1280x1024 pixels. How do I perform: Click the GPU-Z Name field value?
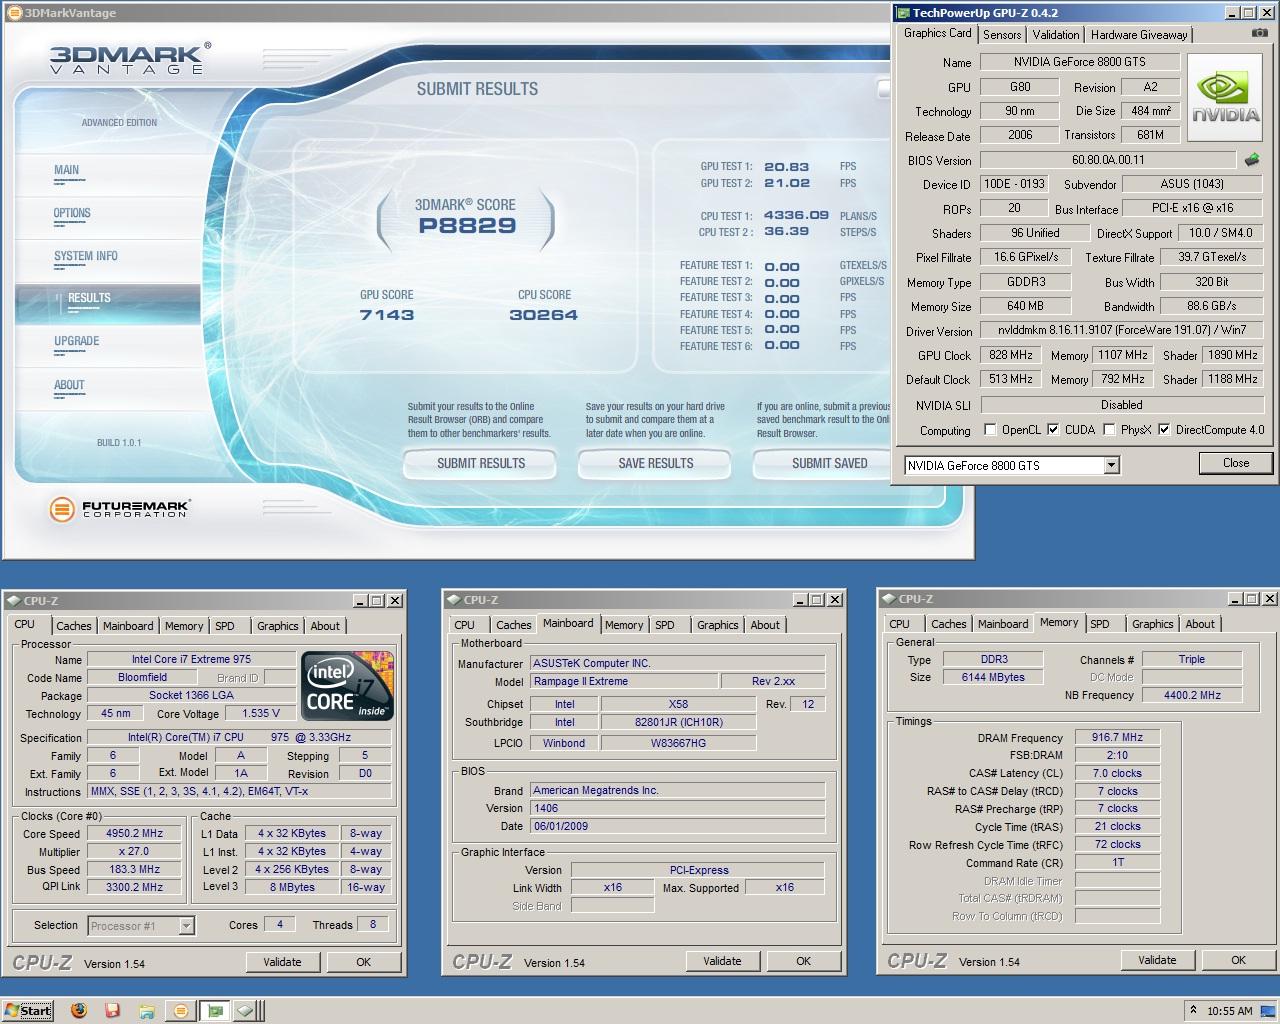[1079, 62]
